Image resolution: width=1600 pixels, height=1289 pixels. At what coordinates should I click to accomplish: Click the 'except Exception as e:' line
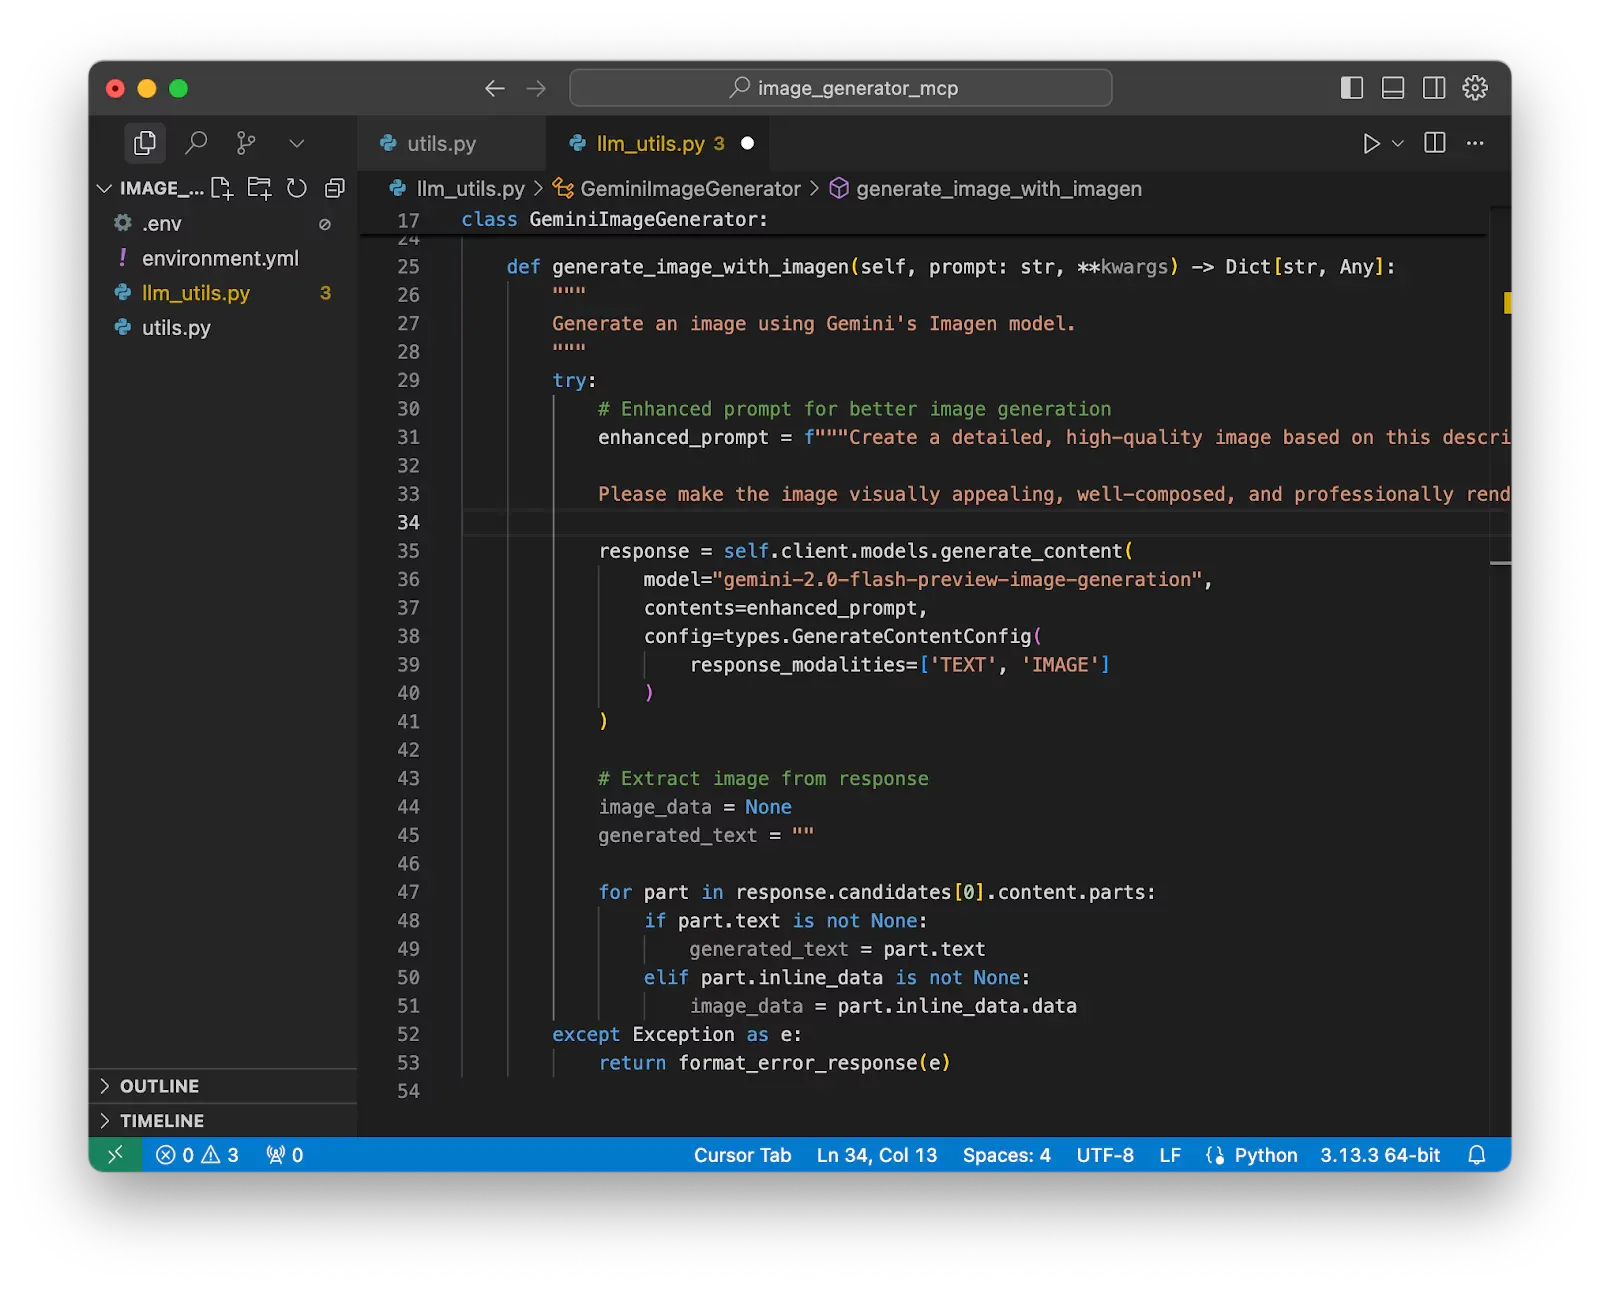click(676, 1035)
